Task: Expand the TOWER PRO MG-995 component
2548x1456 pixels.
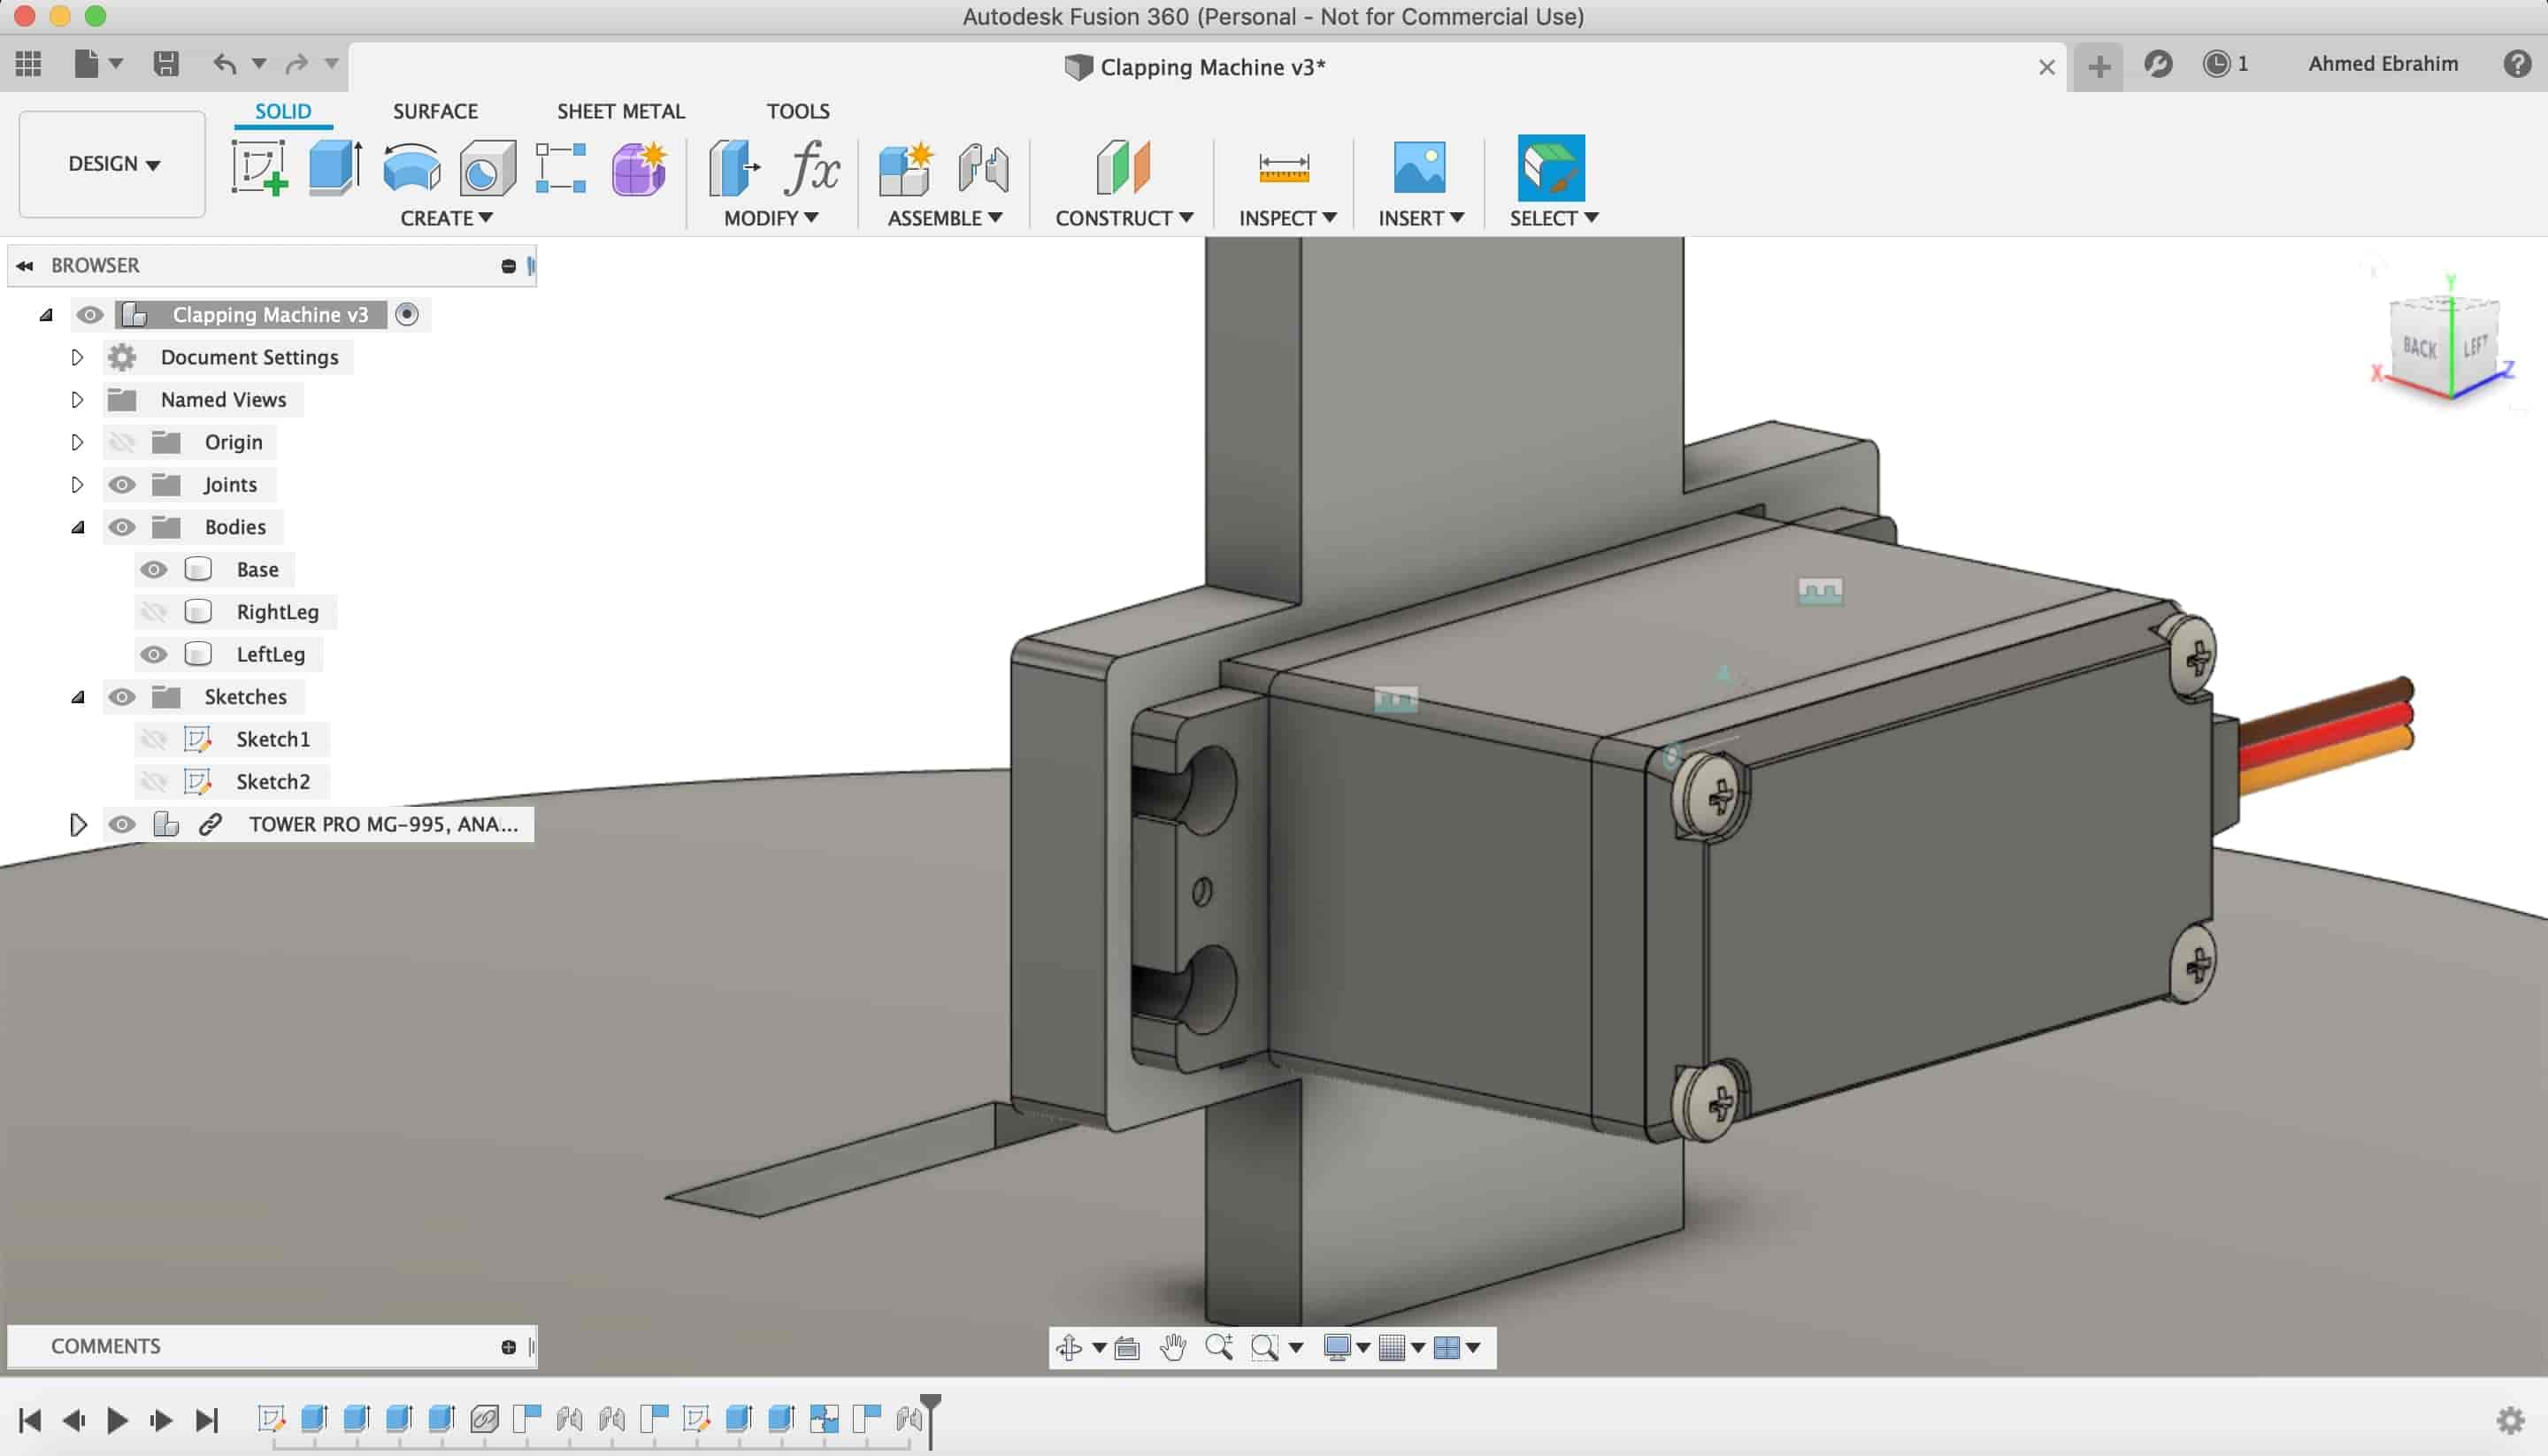Action: 78,825
